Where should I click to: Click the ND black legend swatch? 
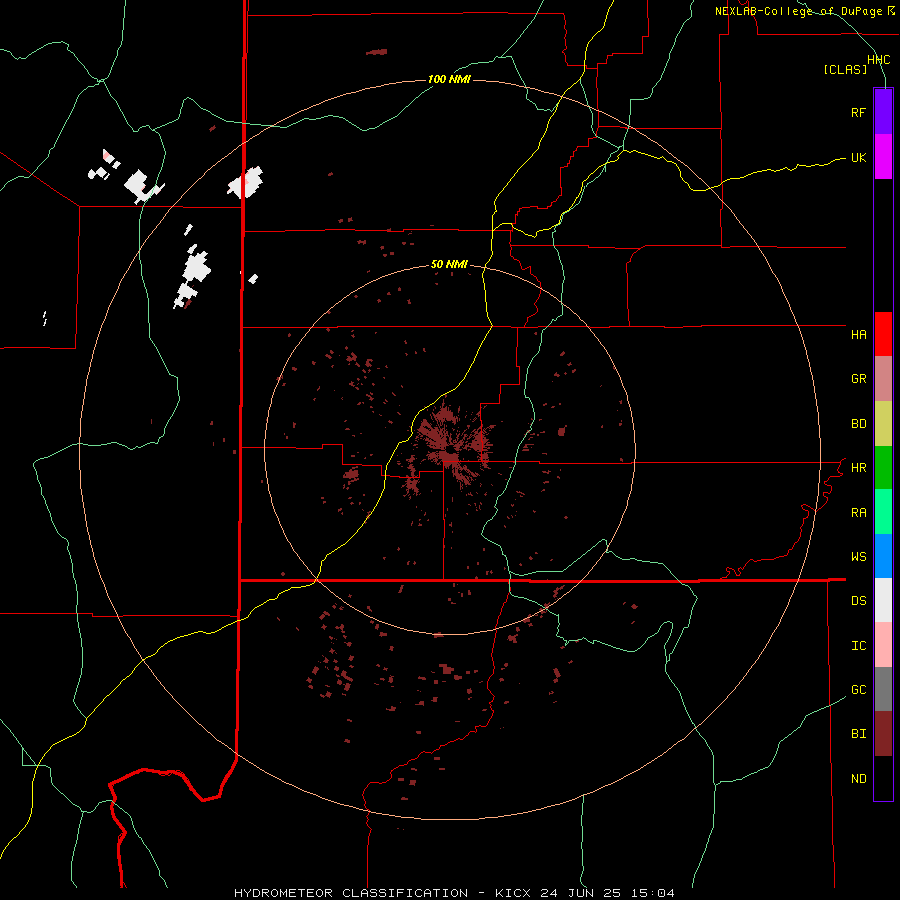pyautogui.click(x=883, y=778)
